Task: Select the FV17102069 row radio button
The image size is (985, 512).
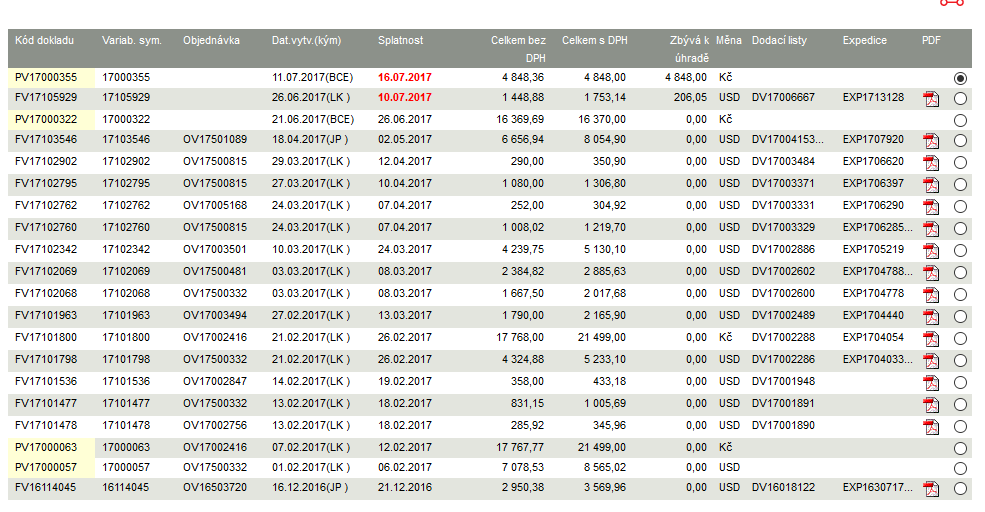Action: pos(960,273)
